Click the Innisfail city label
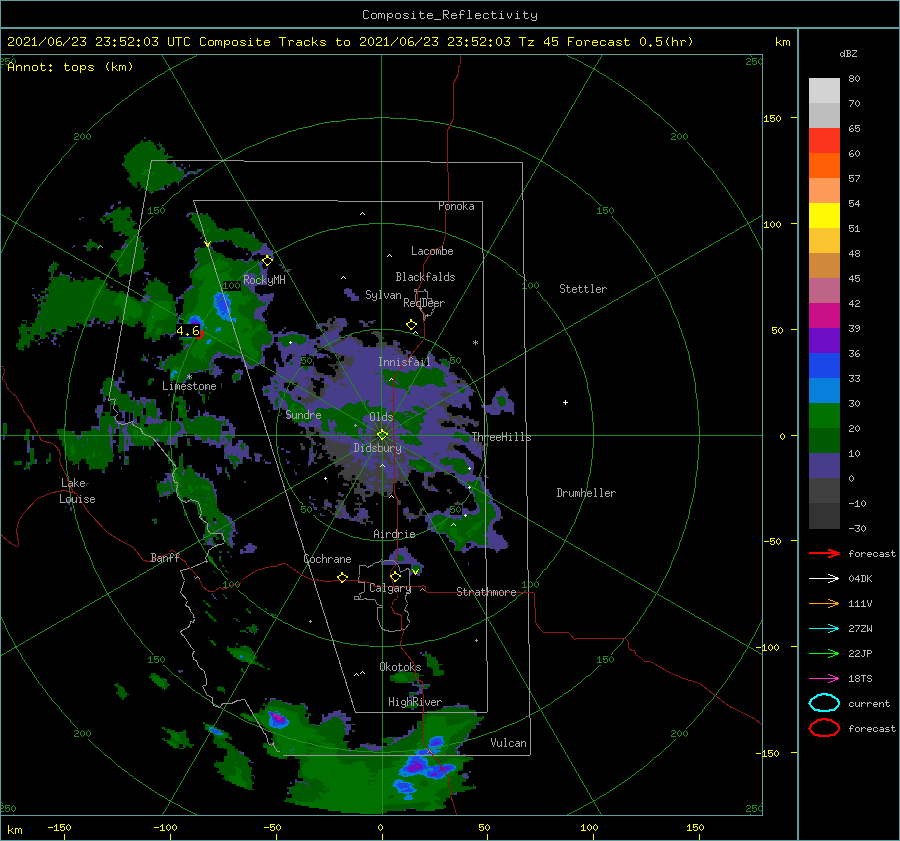The image size is (900, 841). (404, 362)
